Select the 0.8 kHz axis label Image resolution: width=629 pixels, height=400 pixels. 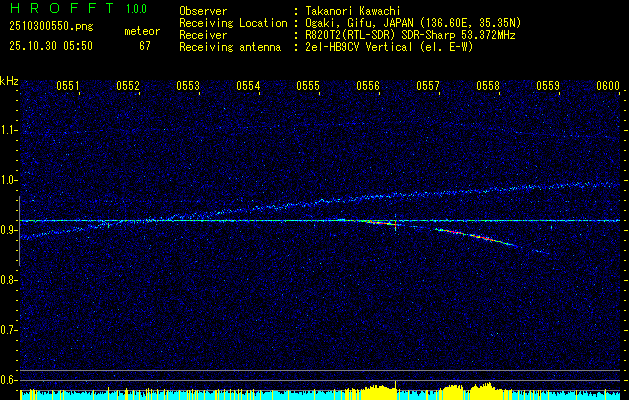9,280
